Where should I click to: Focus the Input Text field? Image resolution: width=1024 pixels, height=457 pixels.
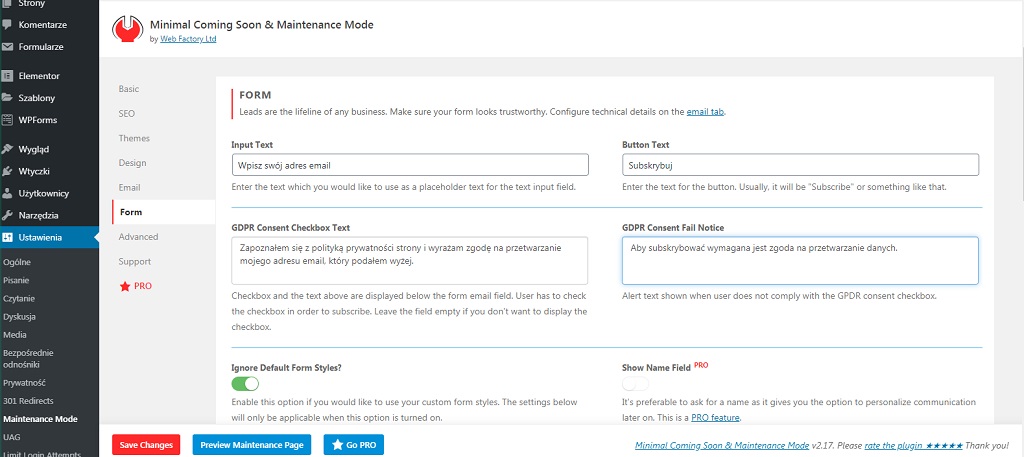(x=410, y=165)
